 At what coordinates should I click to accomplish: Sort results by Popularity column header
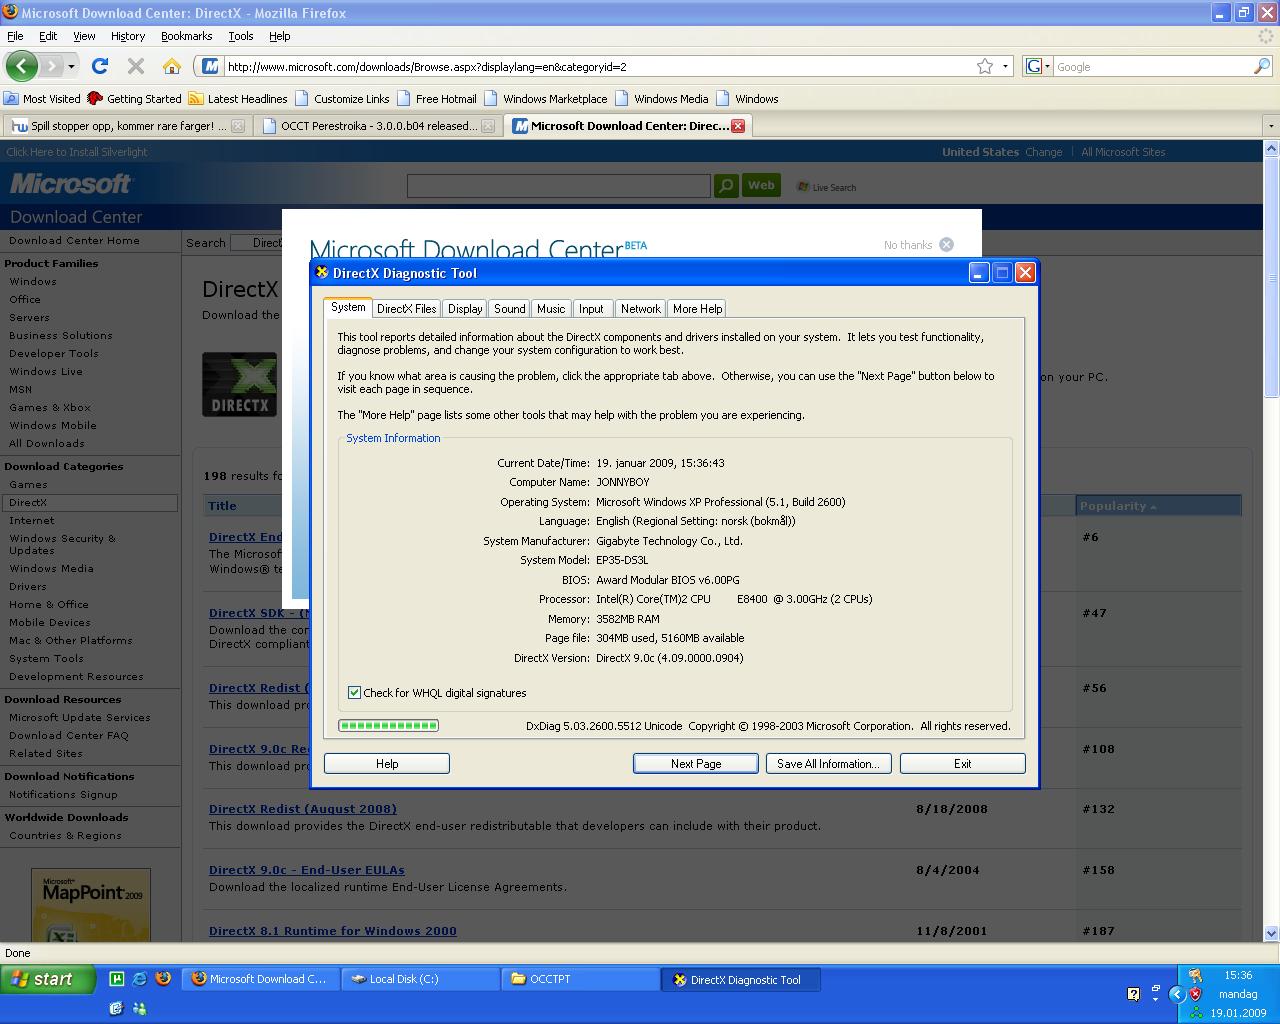point(1158,506)
